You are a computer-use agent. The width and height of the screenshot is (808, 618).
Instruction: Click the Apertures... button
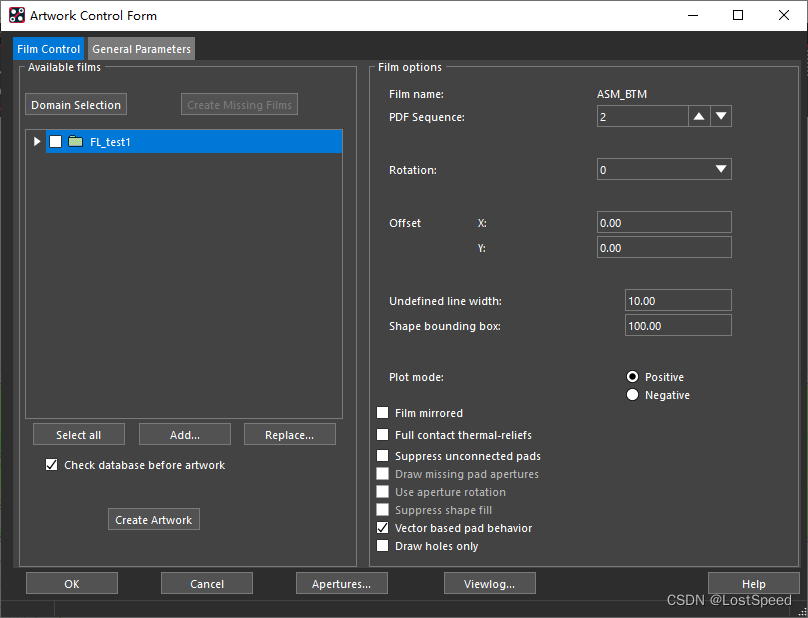coord(342,584)
